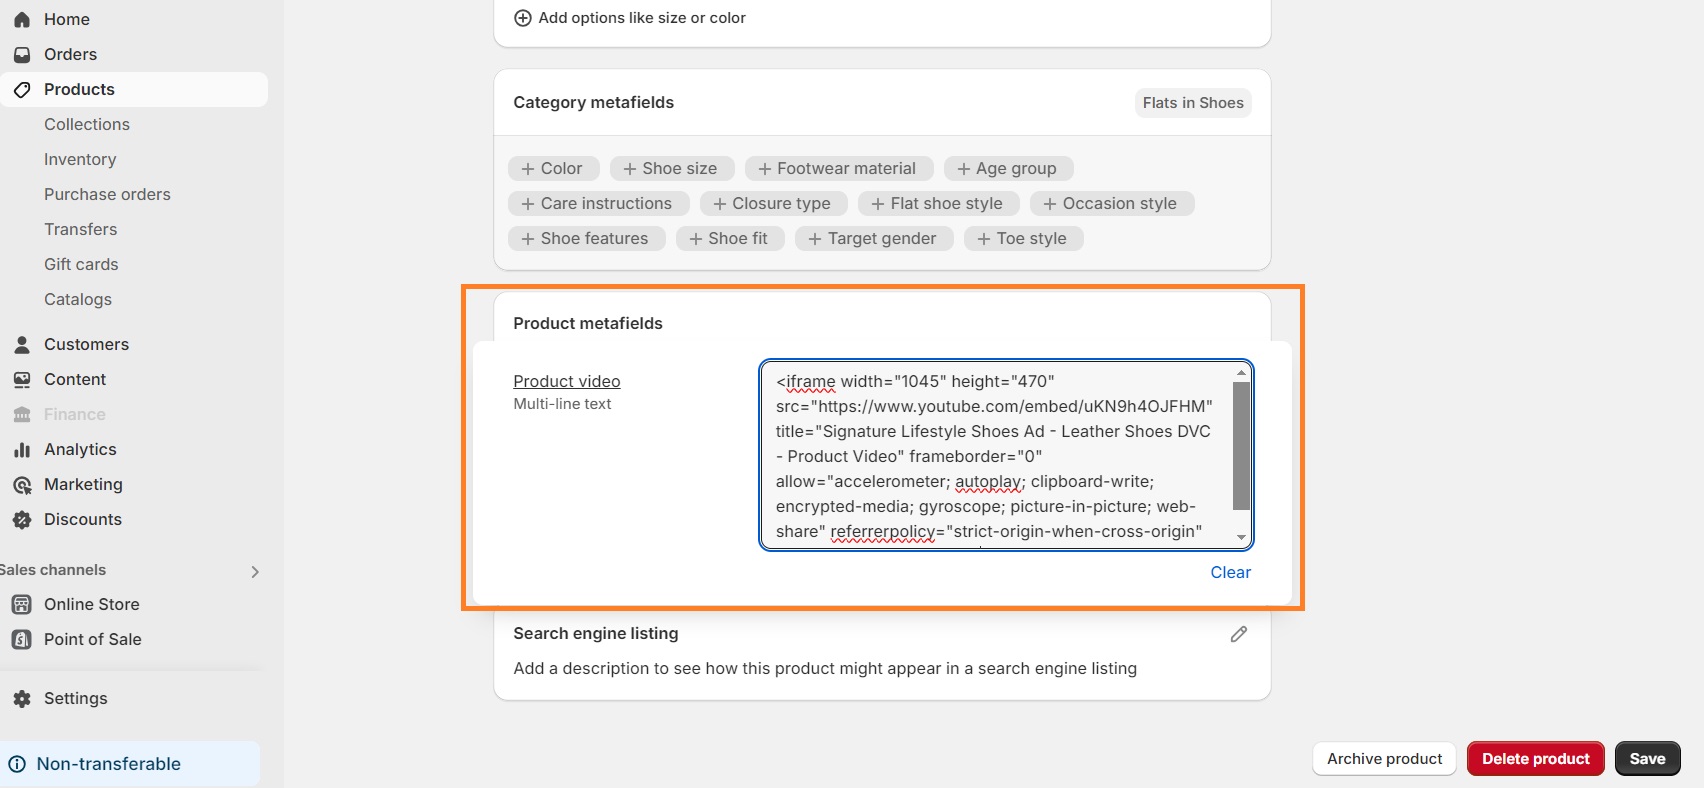This screenshot has height=788, width=1704.
Task: Click the Settings gear icon
Action: 22,698
